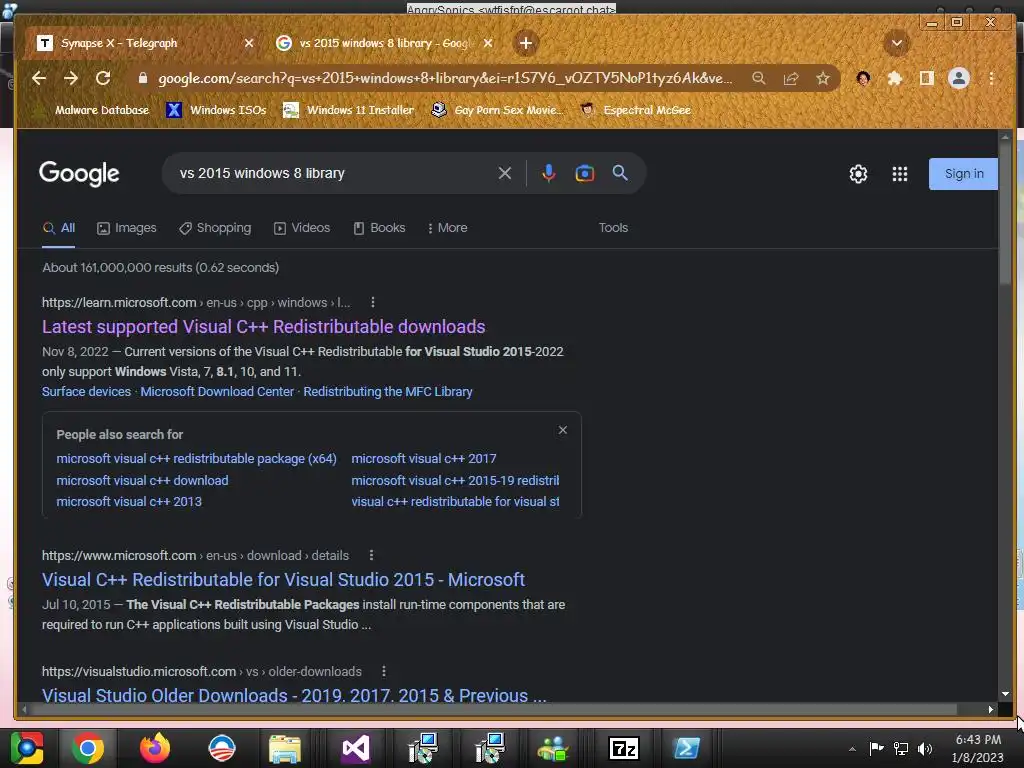Dismiss the People also search for box
The height and width of the screenshot is (768, 1024).
[x=562, y=430]
